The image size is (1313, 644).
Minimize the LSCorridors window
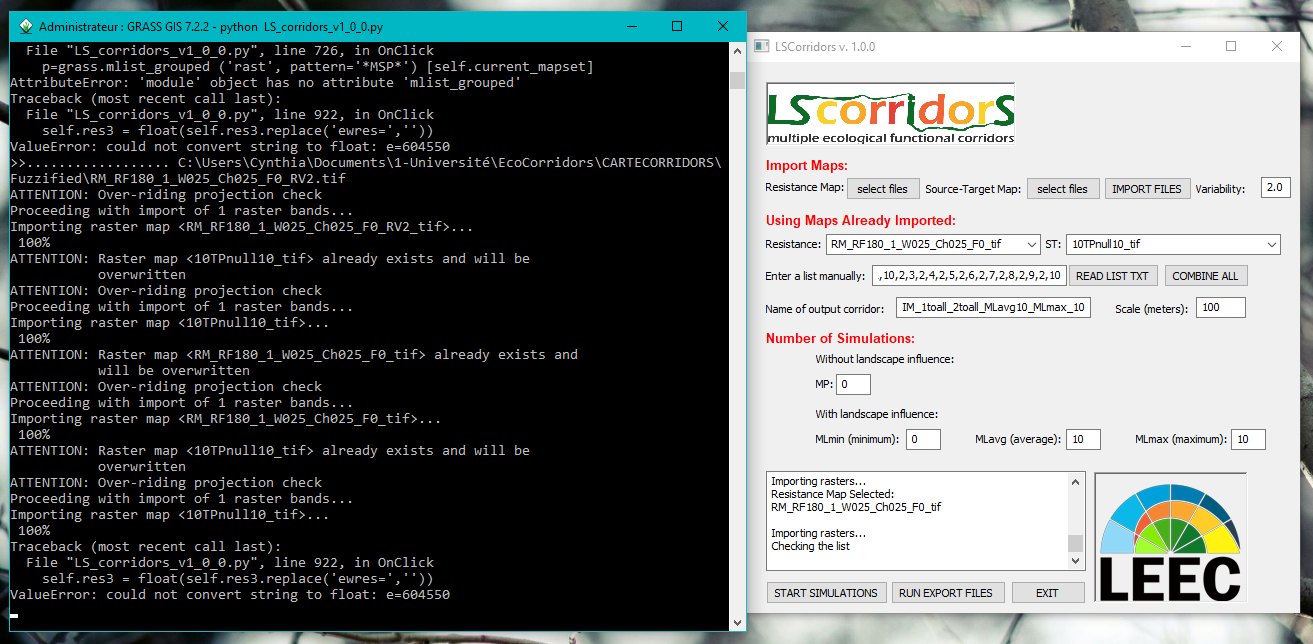[1185, 46]
